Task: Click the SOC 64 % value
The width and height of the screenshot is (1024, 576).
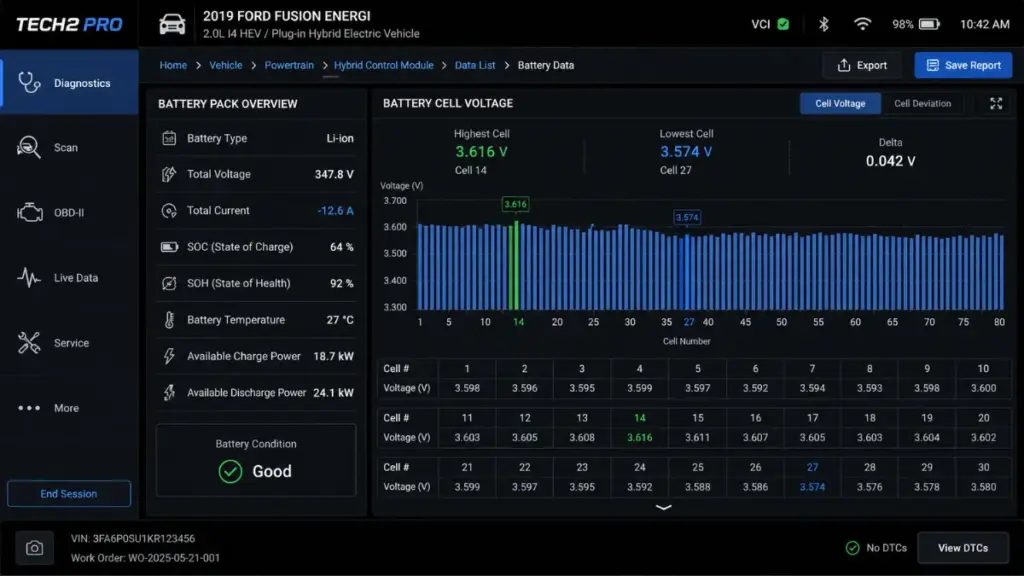Action: click(342, 247)
